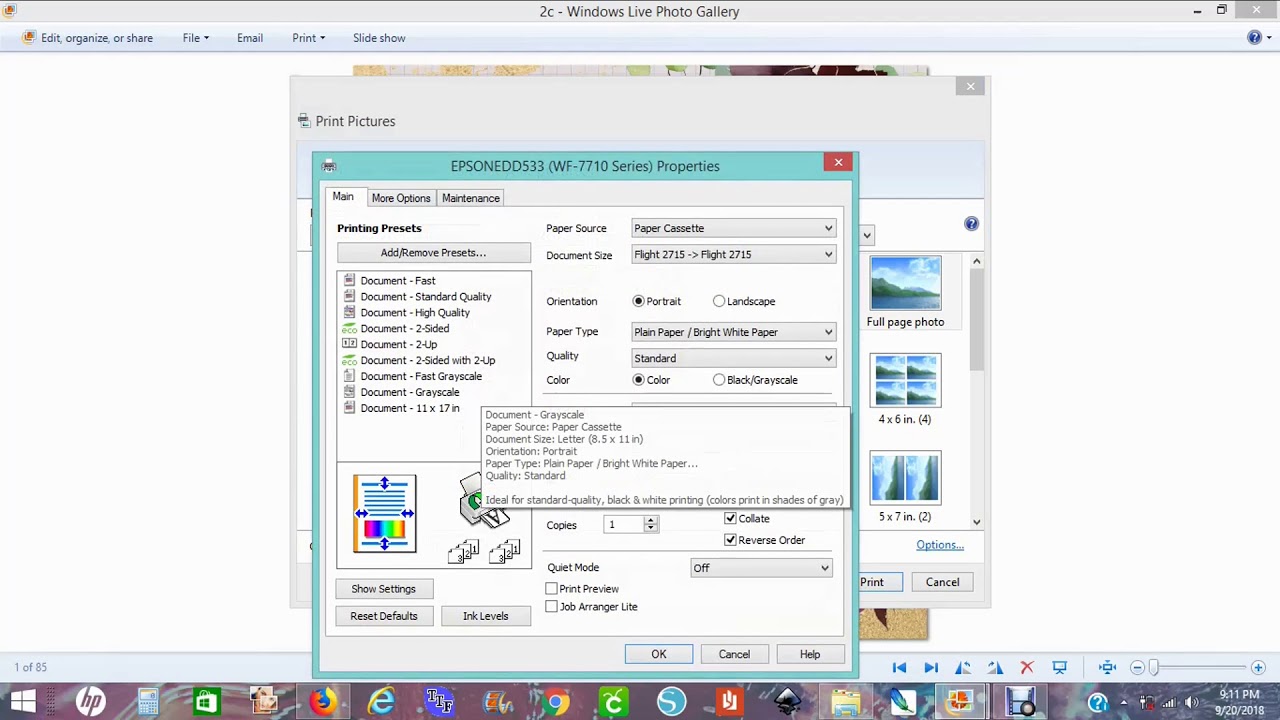
Task: Click Slide show in toolbar
Action: pos(379,38)
